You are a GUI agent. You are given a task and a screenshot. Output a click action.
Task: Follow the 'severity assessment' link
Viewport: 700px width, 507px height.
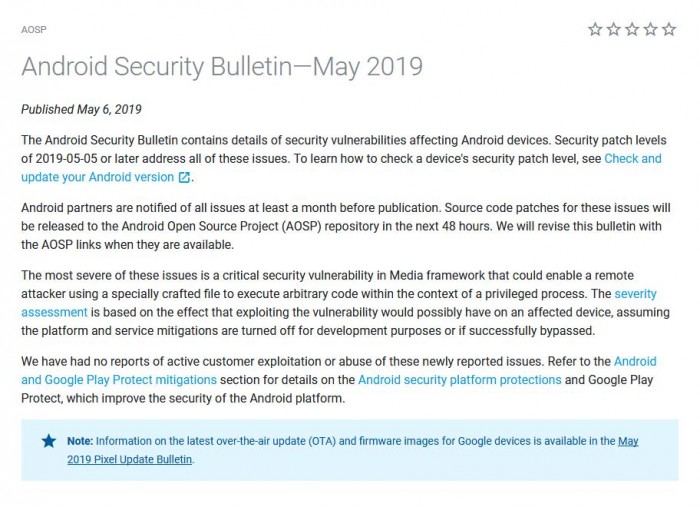pyautogui.click(x=55, y=312)
